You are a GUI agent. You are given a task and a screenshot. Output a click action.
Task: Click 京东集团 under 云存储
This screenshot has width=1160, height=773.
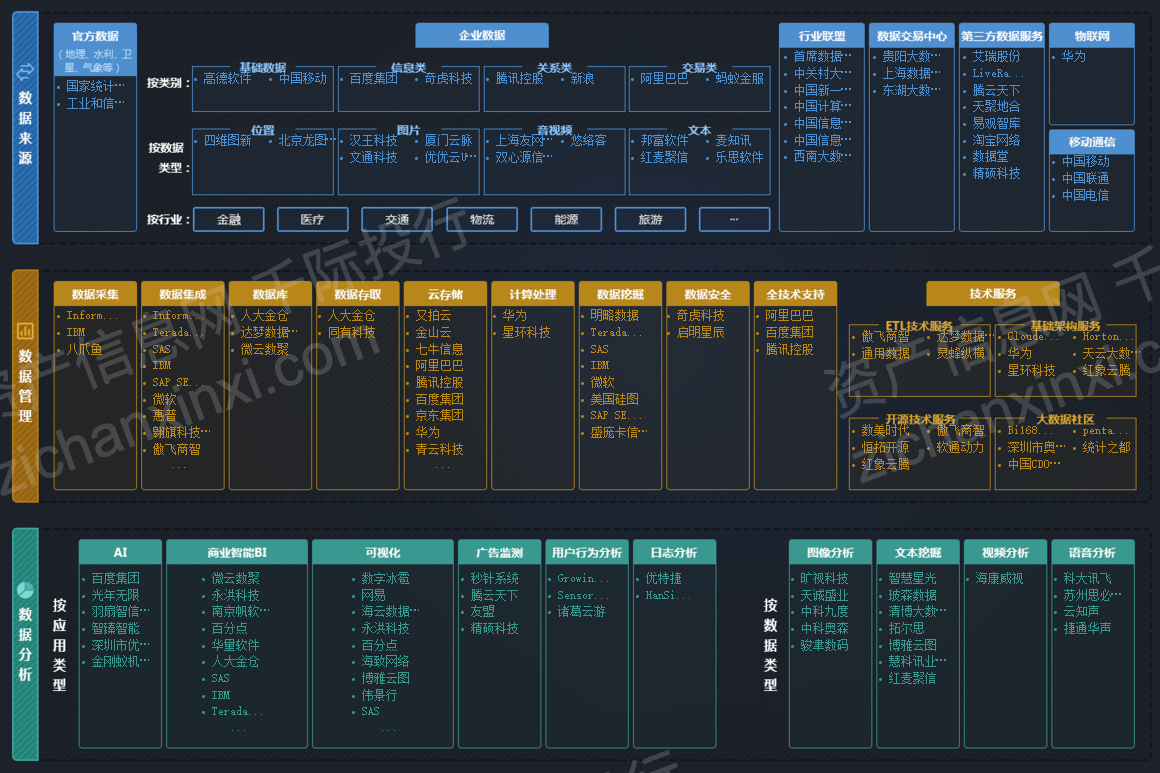(439, 416)
